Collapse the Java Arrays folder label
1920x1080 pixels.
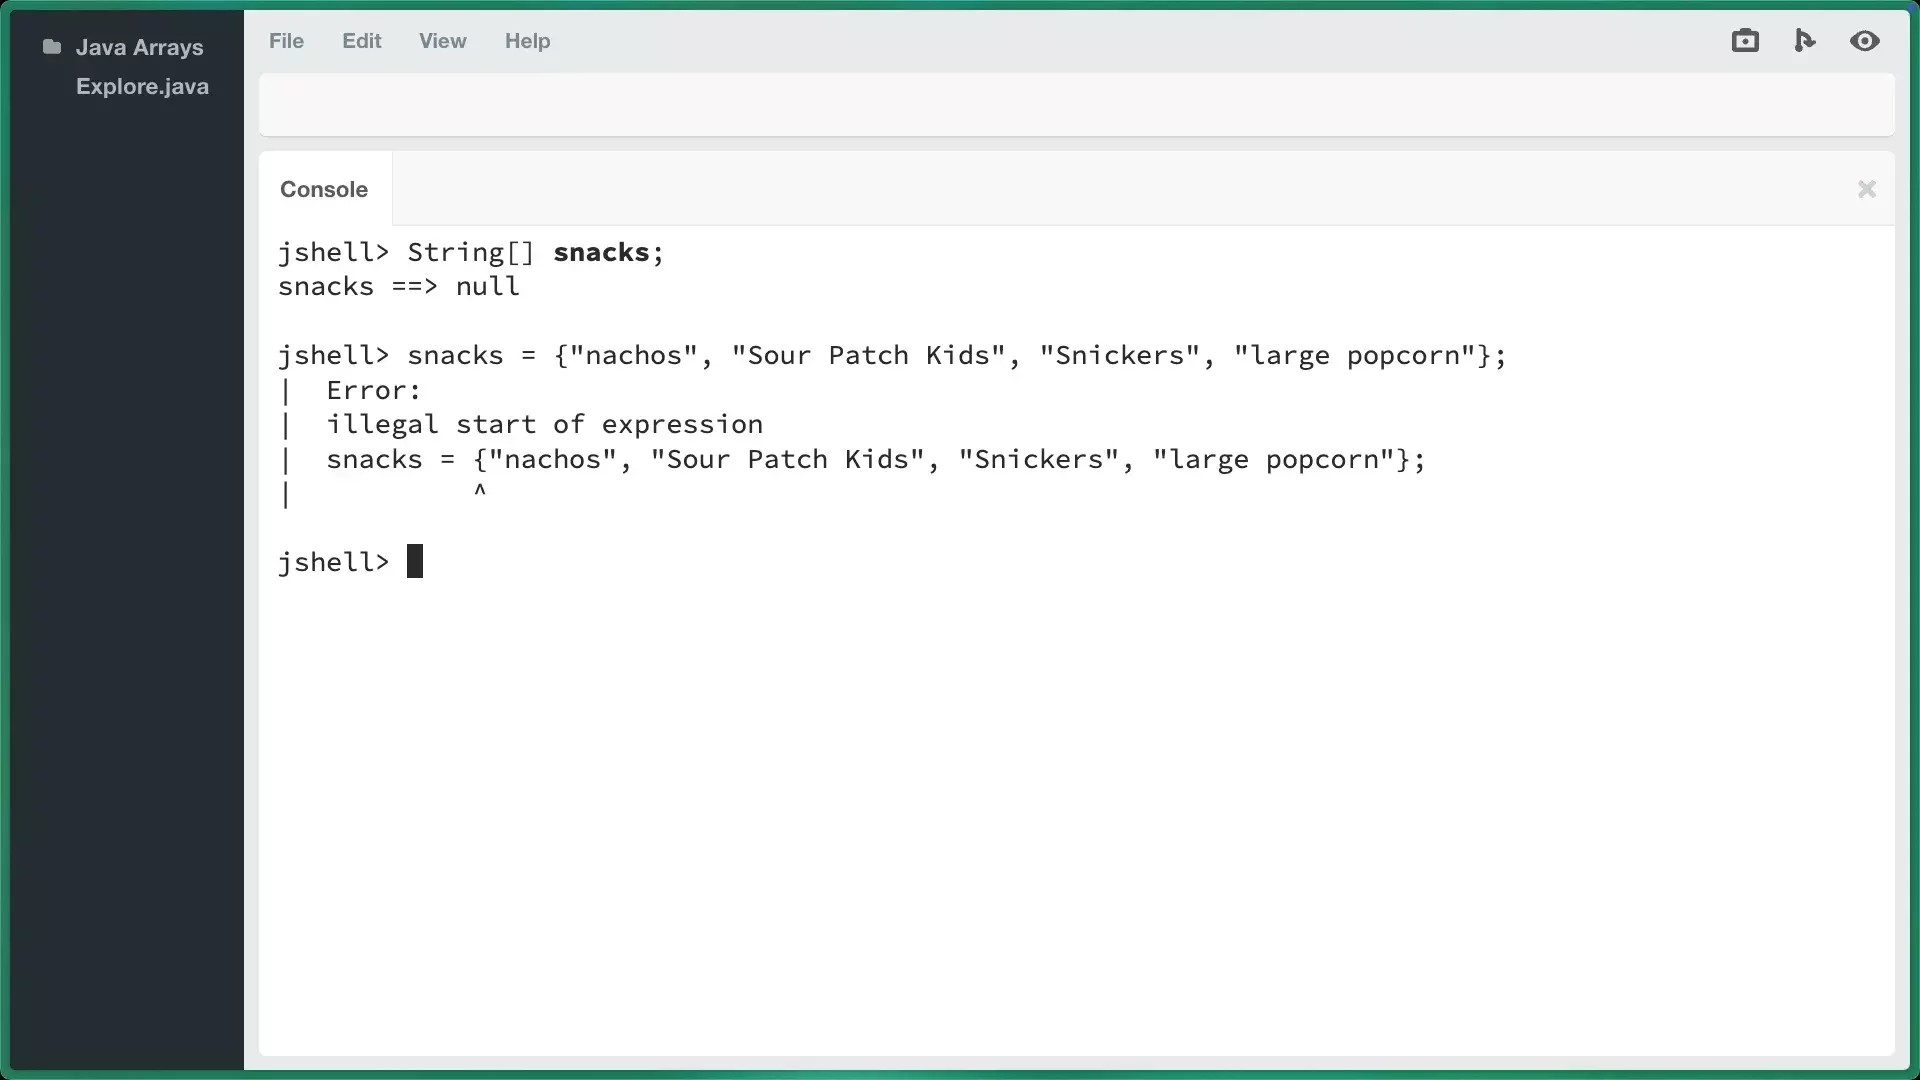[x=139, y=47]
